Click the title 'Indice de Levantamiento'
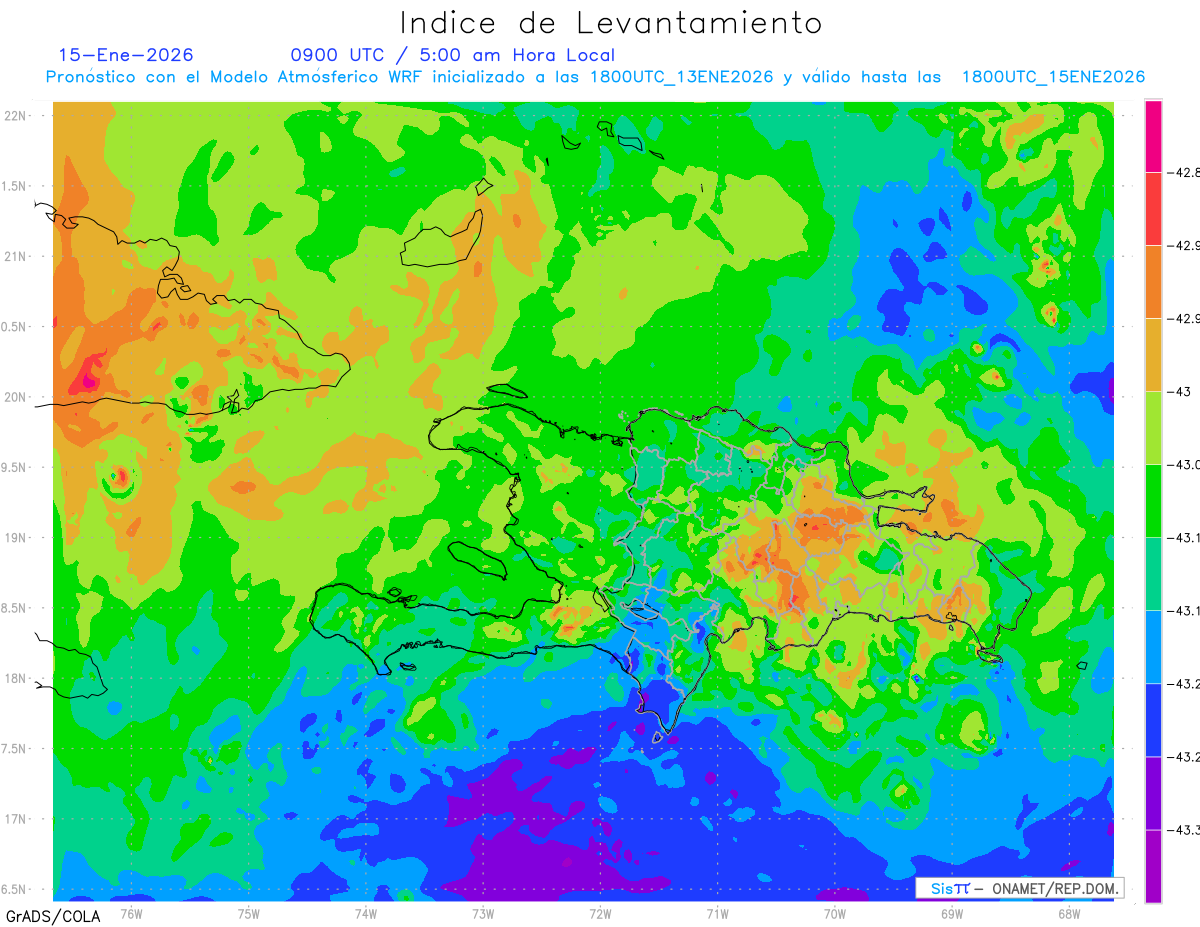Screen dimensions: 1200x927 coord(610,22)
